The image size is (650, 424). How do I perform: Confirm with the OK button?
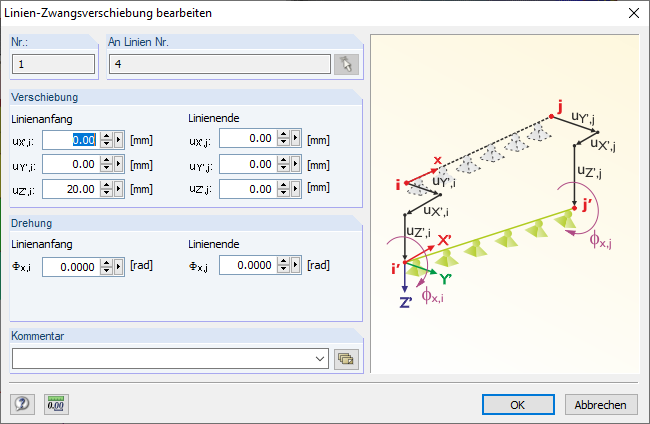point(518,405)
